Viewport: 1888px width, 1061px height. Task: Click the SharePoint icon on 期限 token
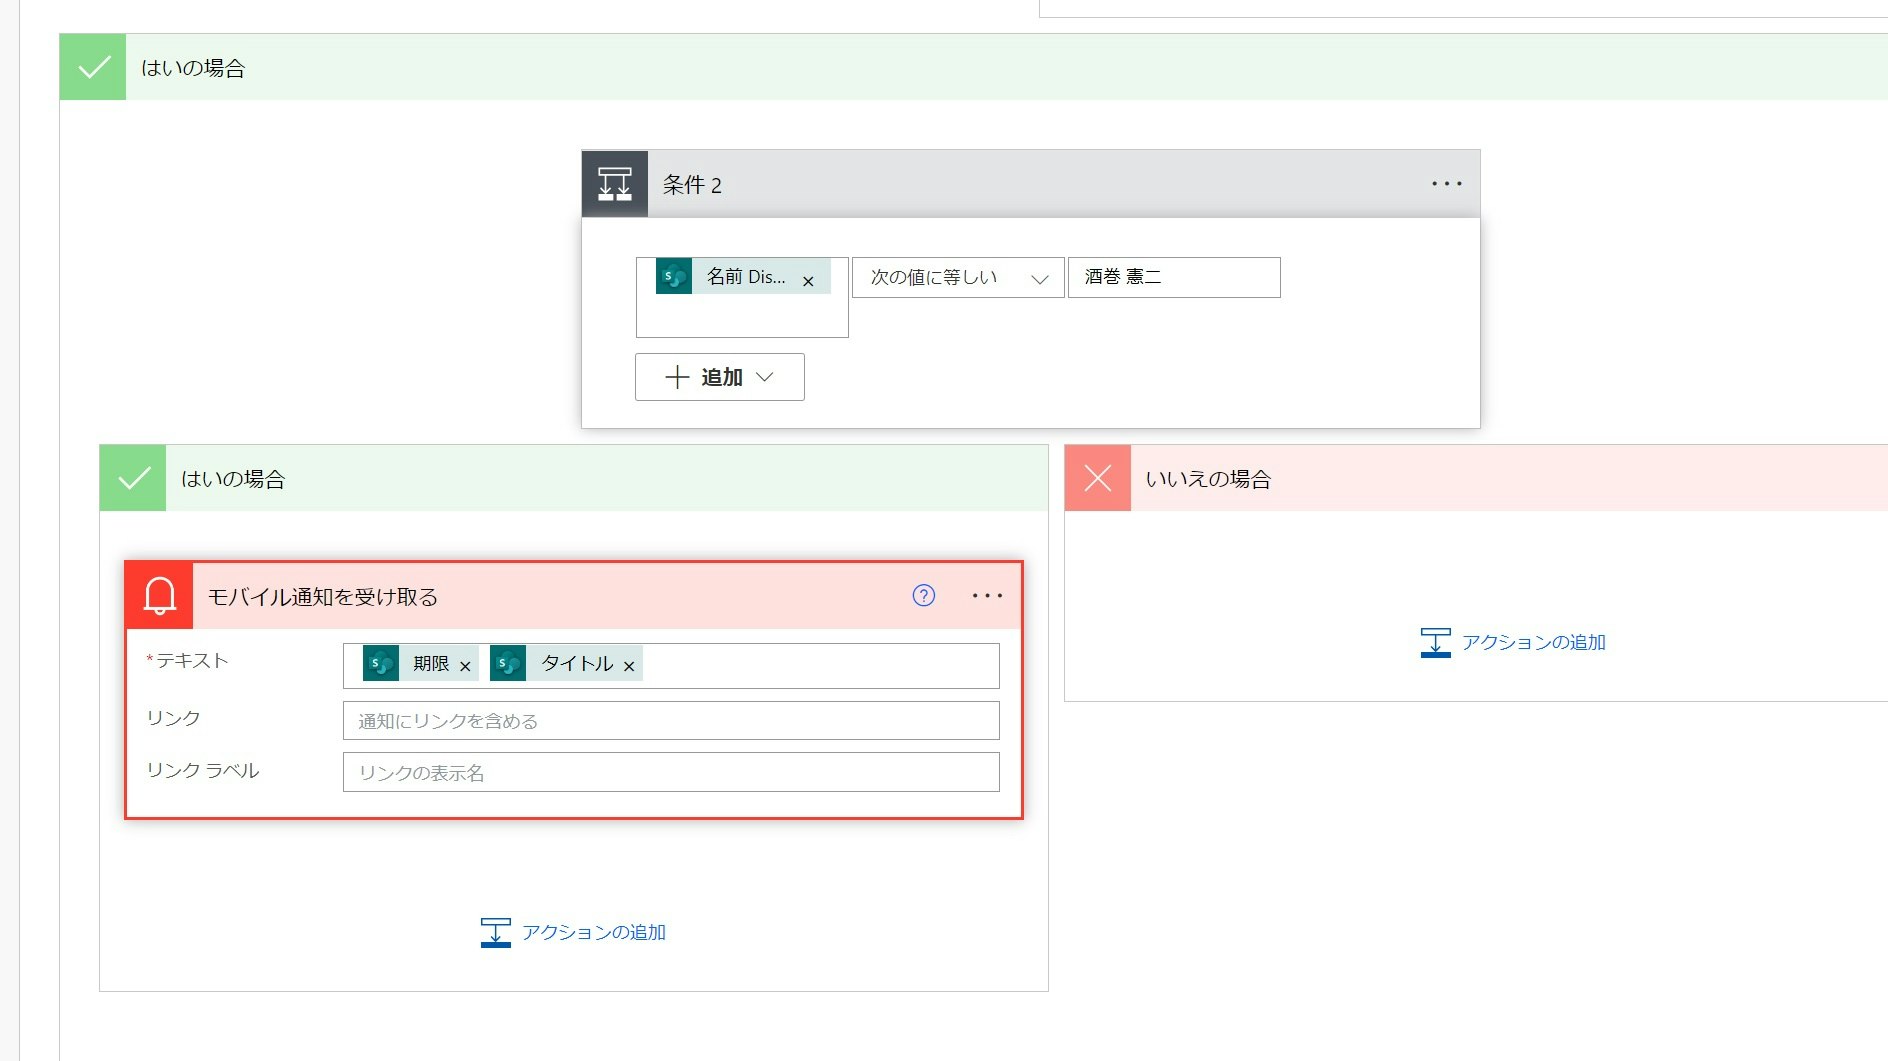381,663
